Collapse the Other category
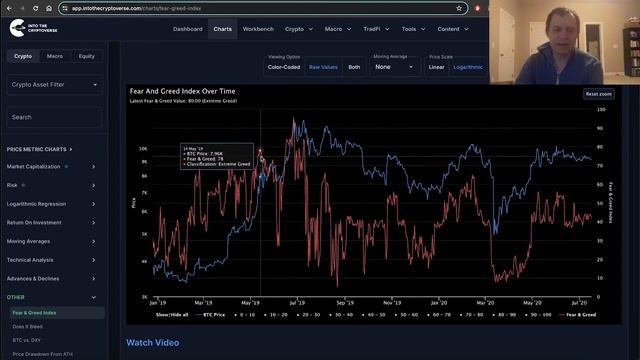 tap(51, 297)
